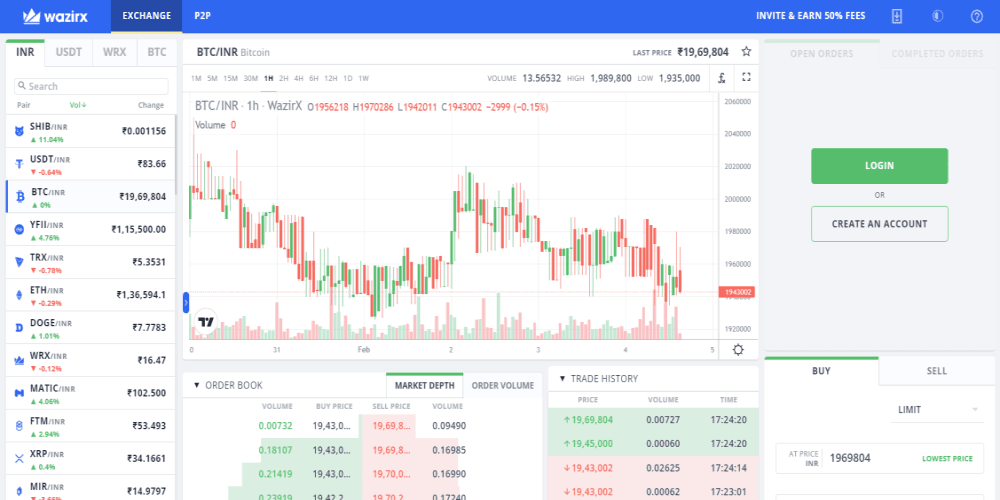Open chart indicators fx icon
This screenshot has width=1000, height=500.
[x=720, y=77]
